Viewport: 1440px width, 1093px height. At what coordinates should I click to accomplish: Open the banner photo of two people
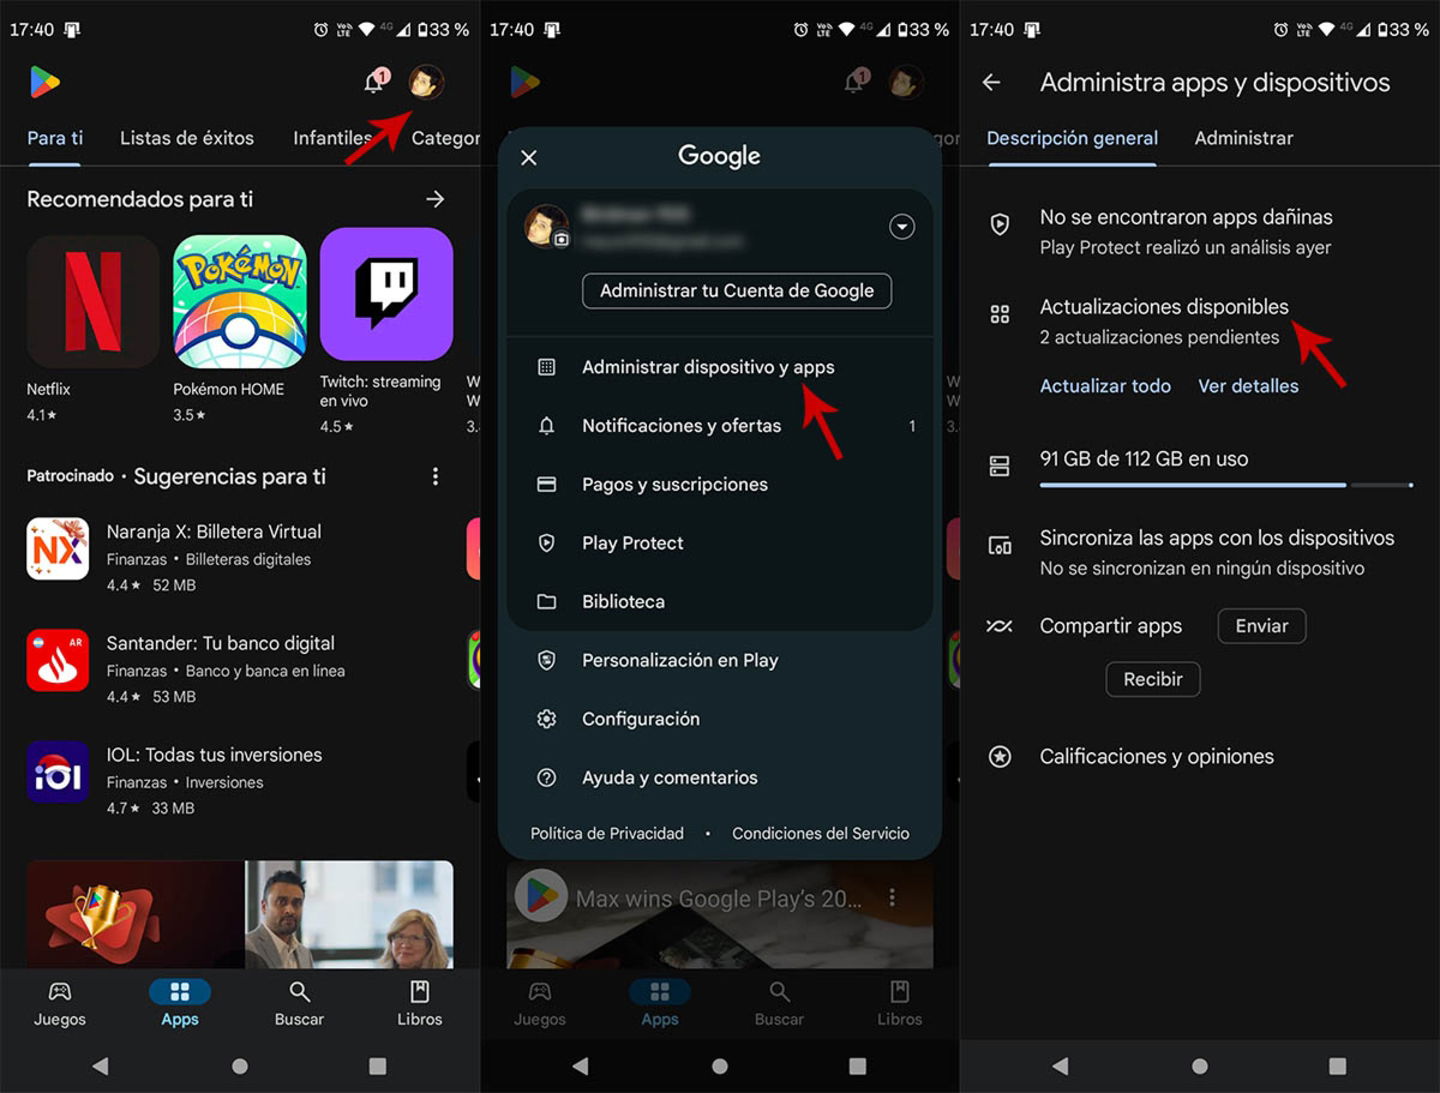tap(349, 914)
